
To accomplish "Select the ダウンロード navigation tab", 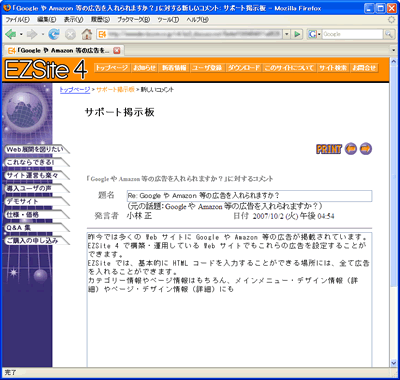I will (244, 68).
